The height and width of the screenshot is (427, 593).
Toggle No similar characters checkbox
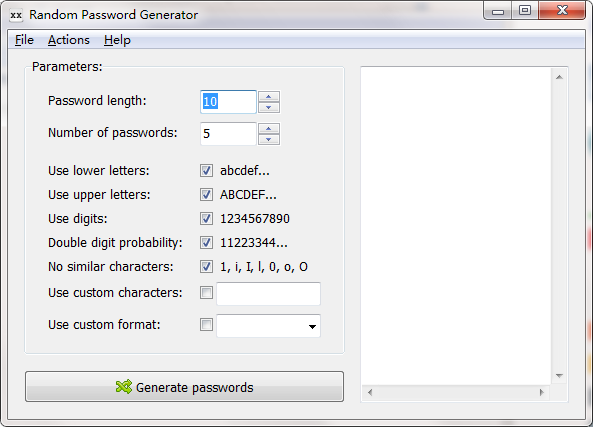(206, 267)
